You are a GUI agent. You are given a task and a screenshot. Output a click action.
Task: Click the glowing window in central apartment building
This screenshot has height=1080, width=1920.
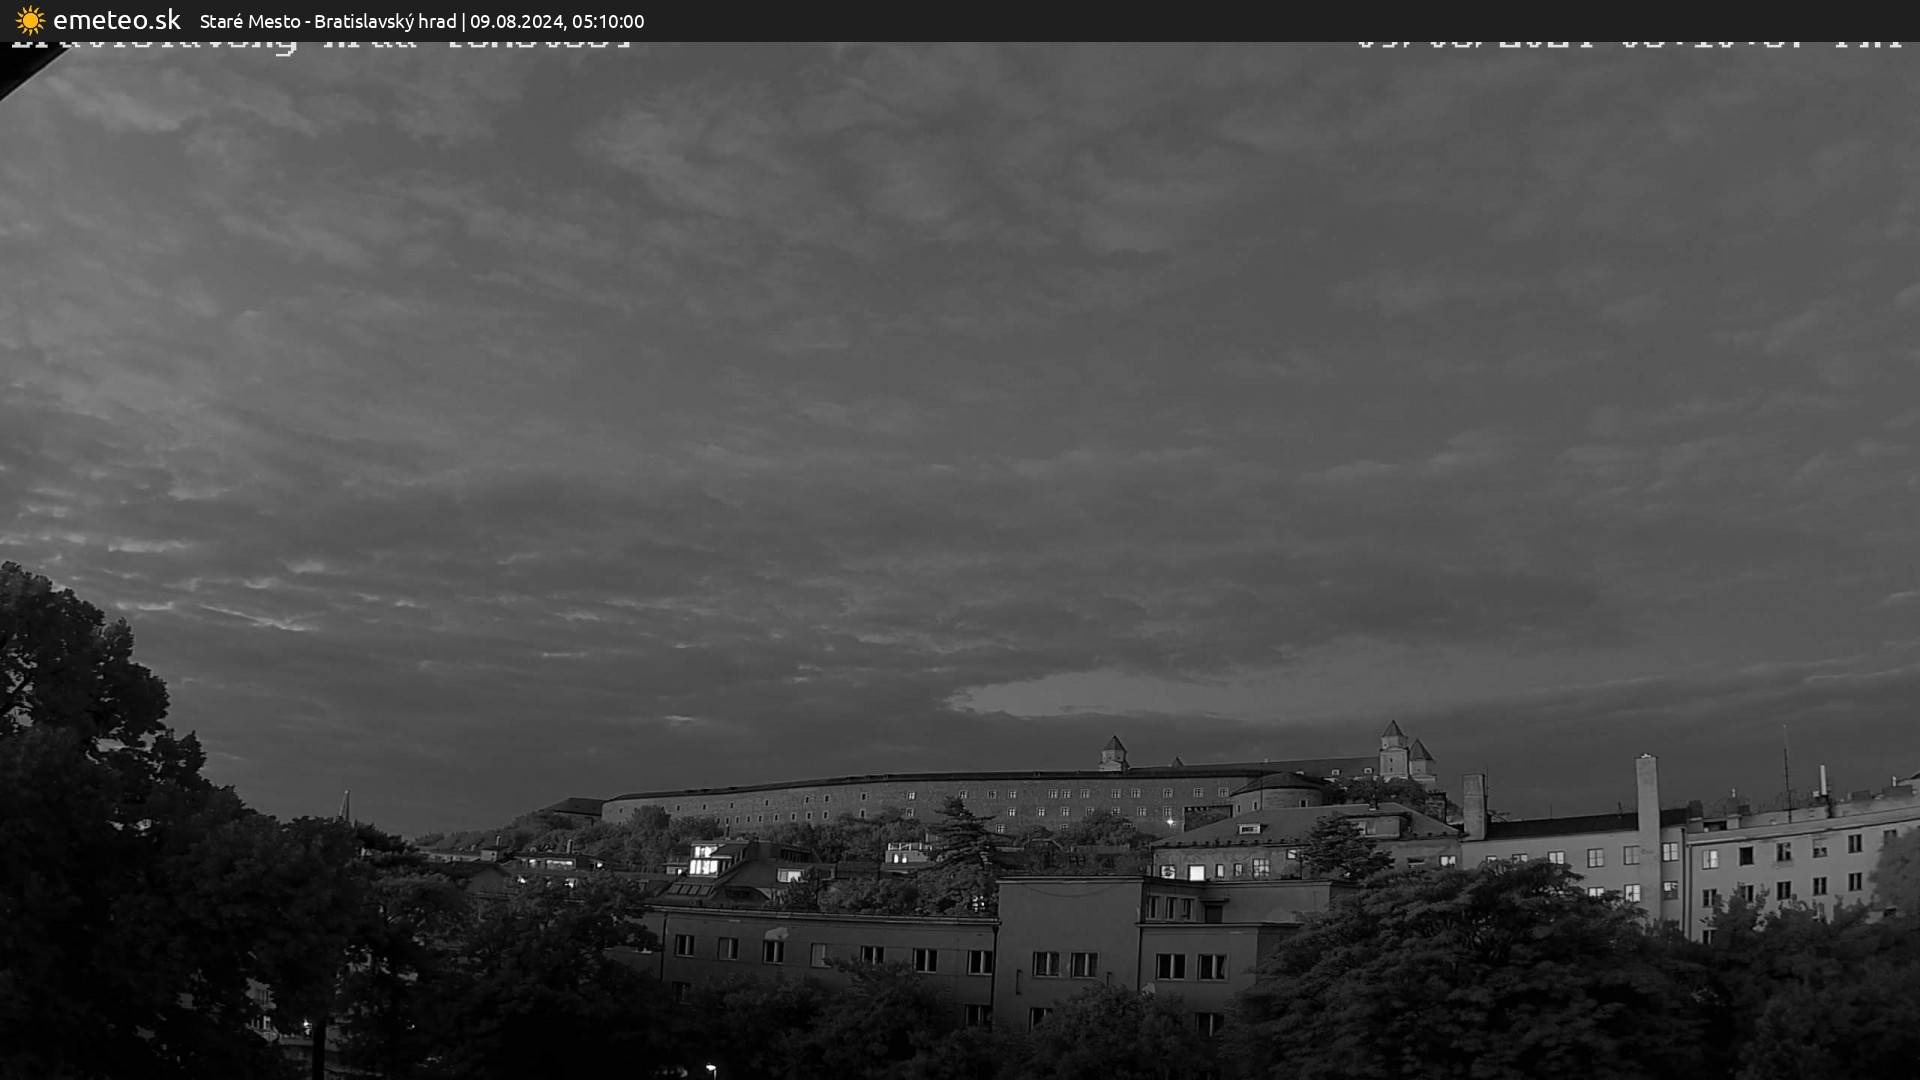click(1196, 872)
